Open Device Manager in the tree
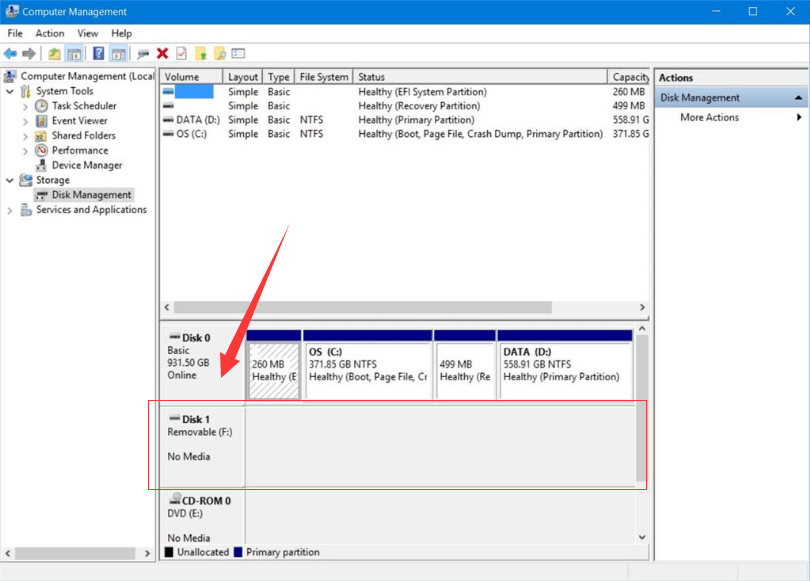Viewport: 810px width, 581px height. [86, 165]
